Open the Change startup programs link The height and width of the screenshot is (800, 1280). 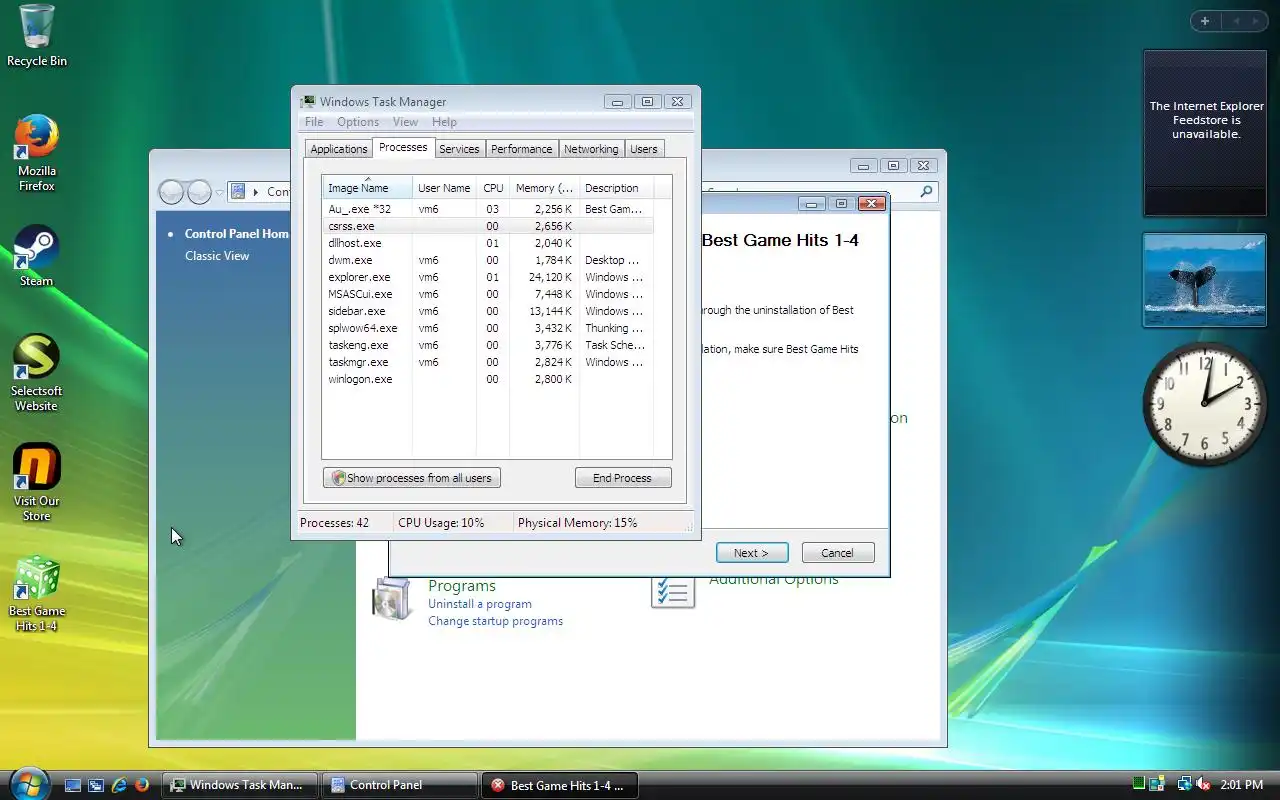point(495,621)
